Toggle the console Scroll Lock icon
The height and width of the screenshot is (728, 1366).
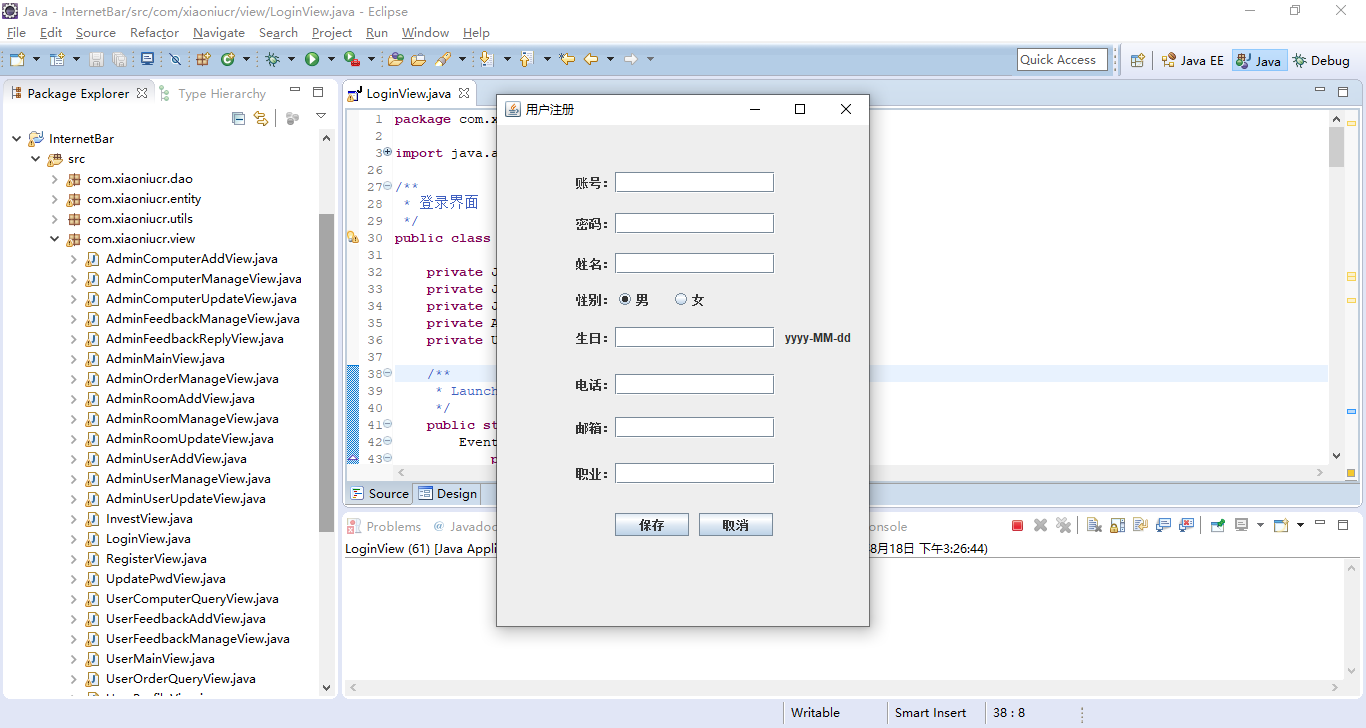[1117, 525]
